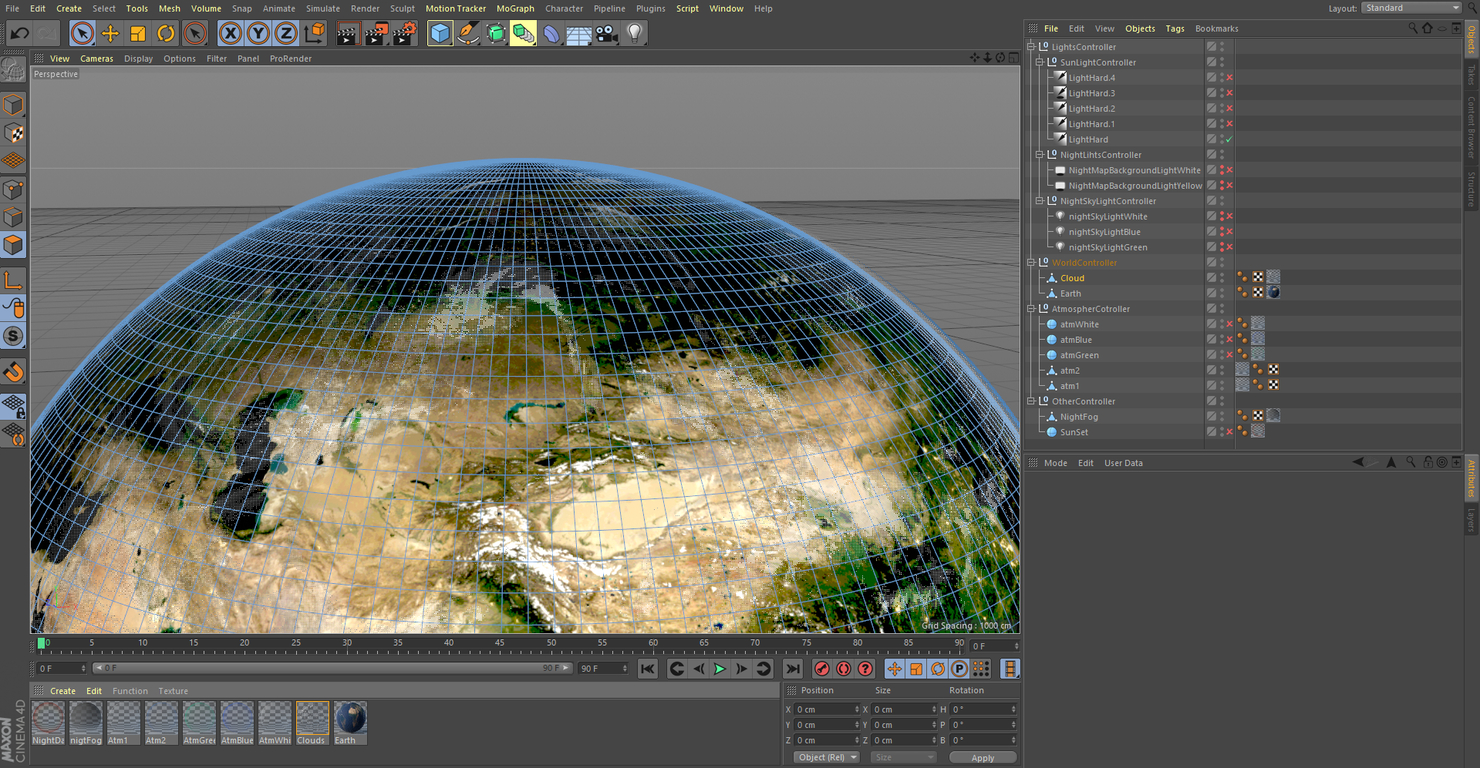Click the Render to Picture Viewer icon
Image resolution: width=1480 pixels, height=768 pixels.
coord(376,33)
